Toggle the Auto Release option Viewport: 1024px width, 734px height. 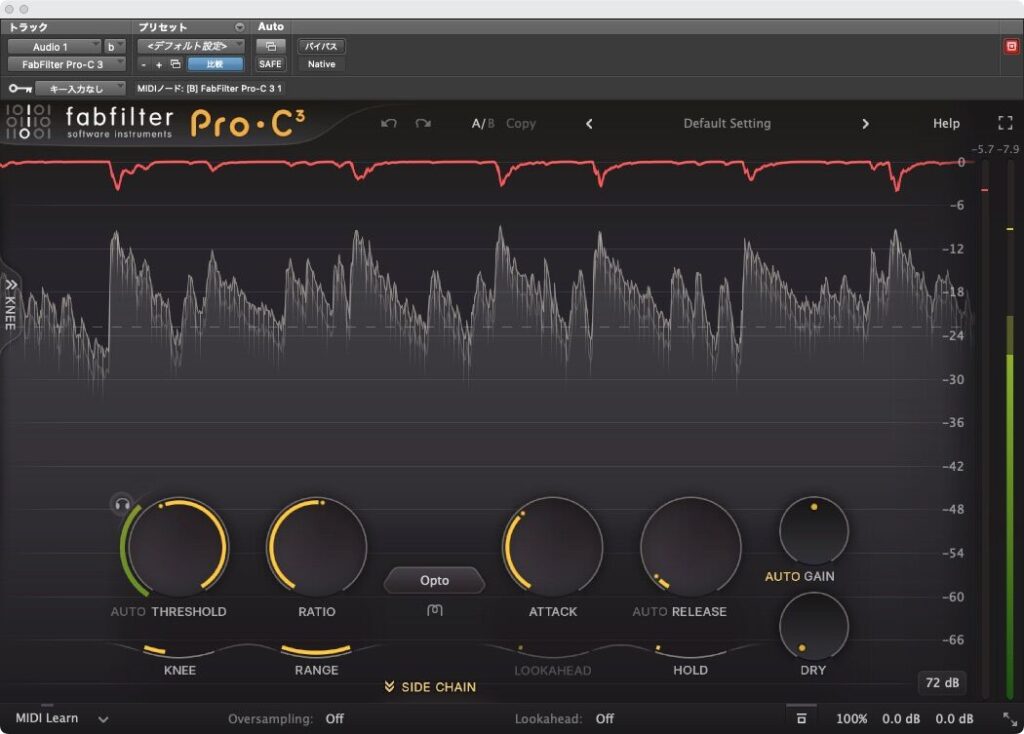(650, 612)
